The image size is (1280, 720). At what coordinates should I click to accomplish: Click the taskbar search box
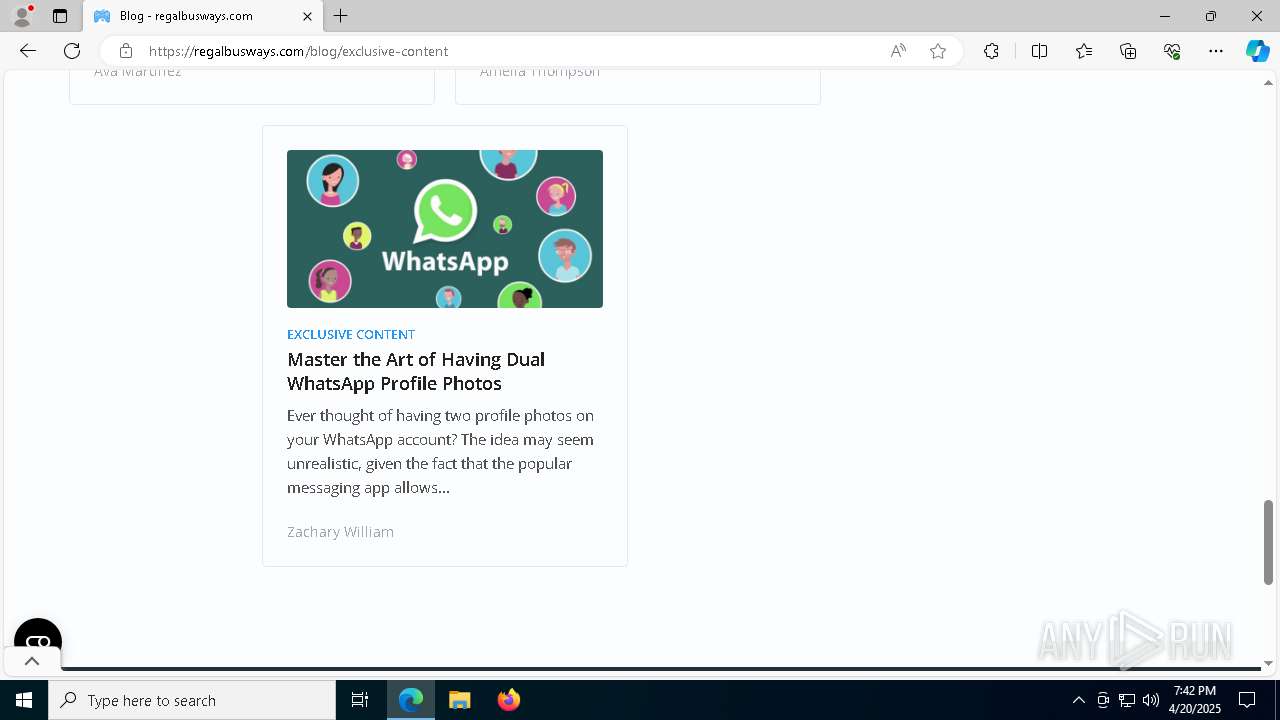click(192, 700)
